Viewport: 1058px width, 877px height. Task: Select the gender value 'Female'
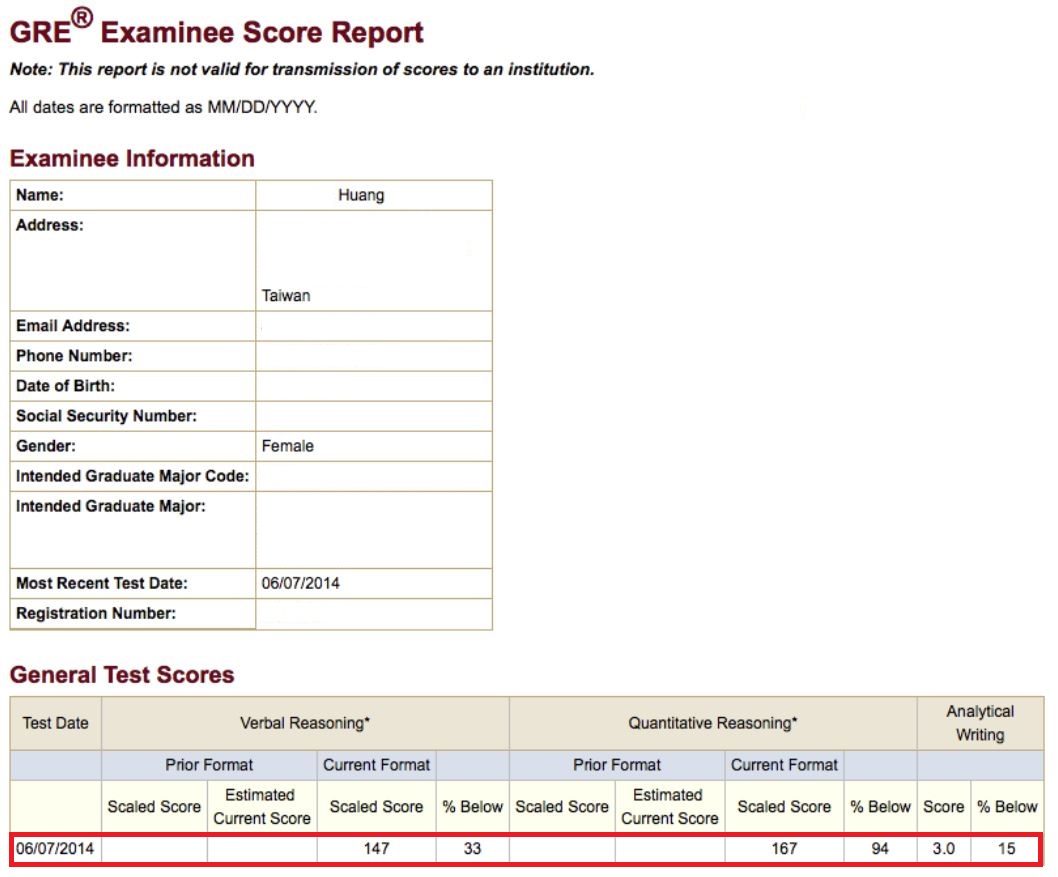pyautogui.click(x=287, y=446)
